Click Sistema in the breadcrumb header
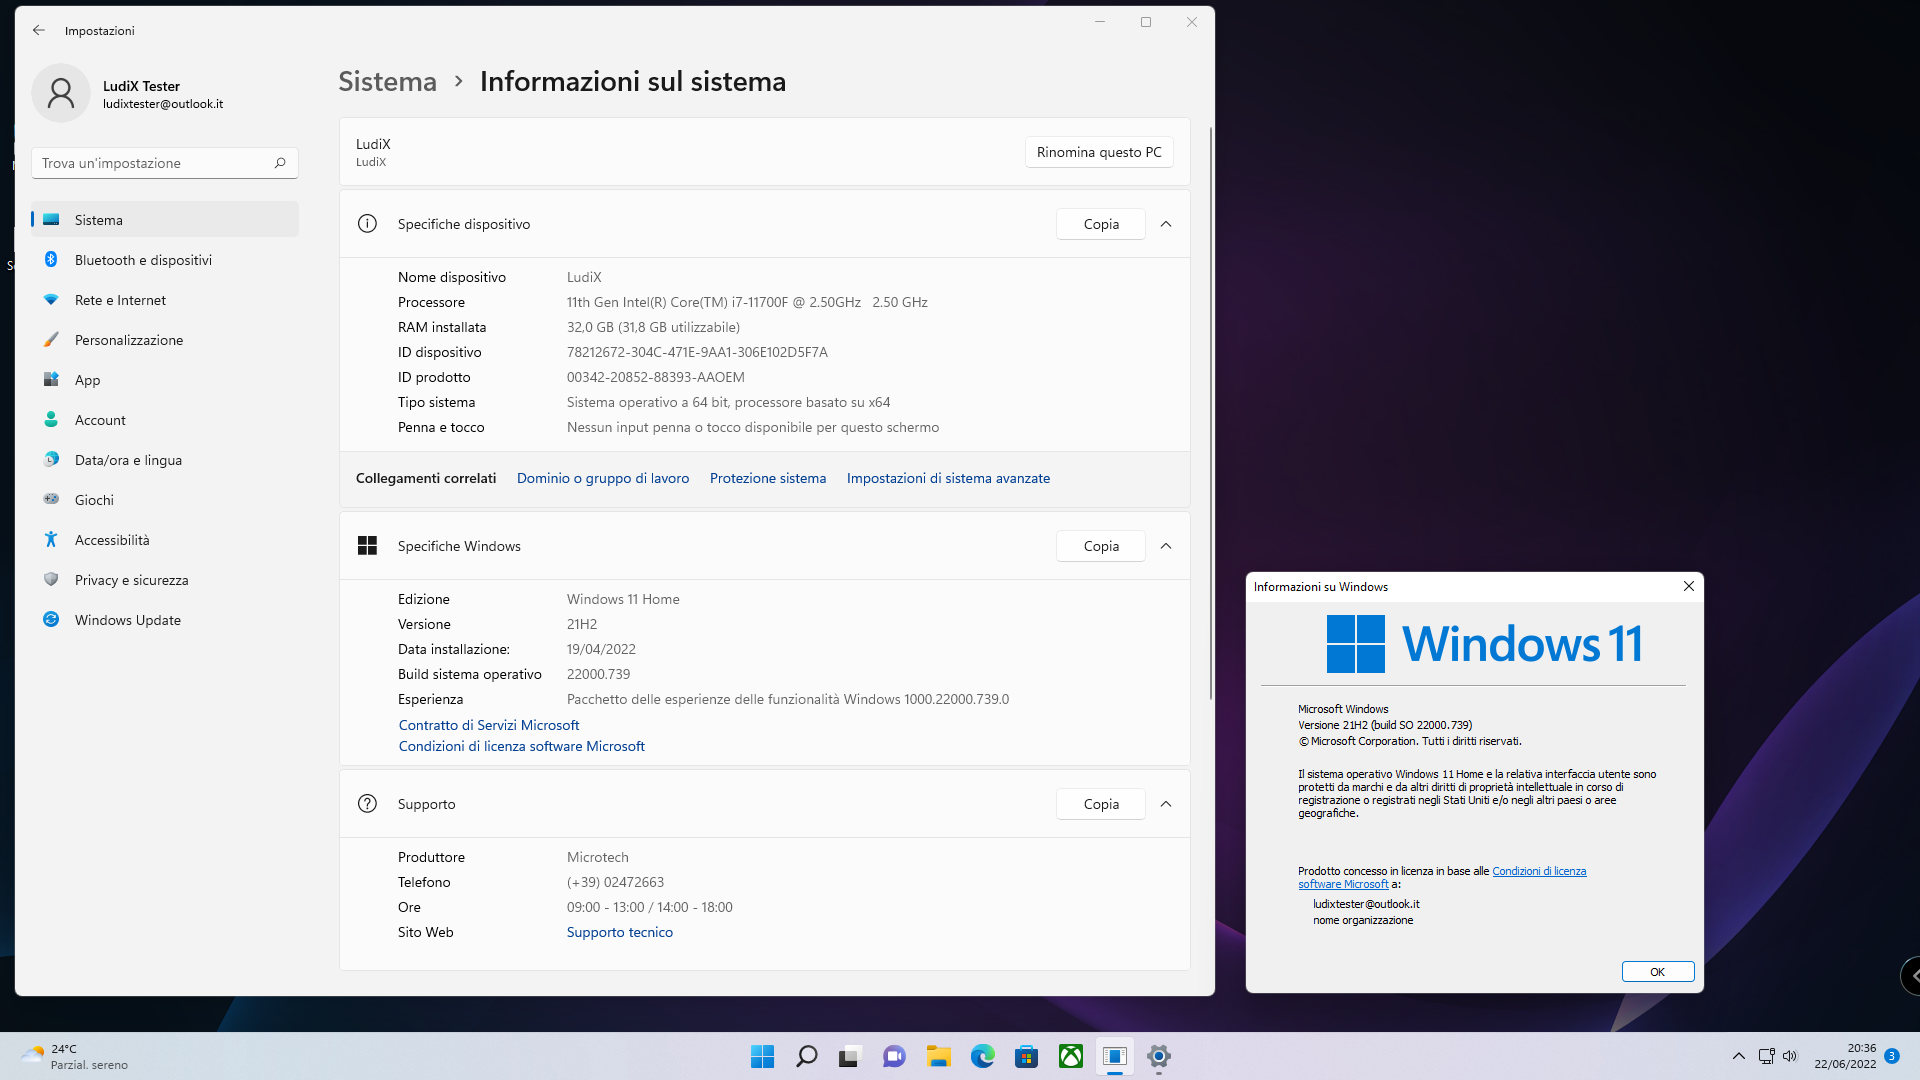The width and height of the screenshot is (1920, 1080). pos(387,81)
